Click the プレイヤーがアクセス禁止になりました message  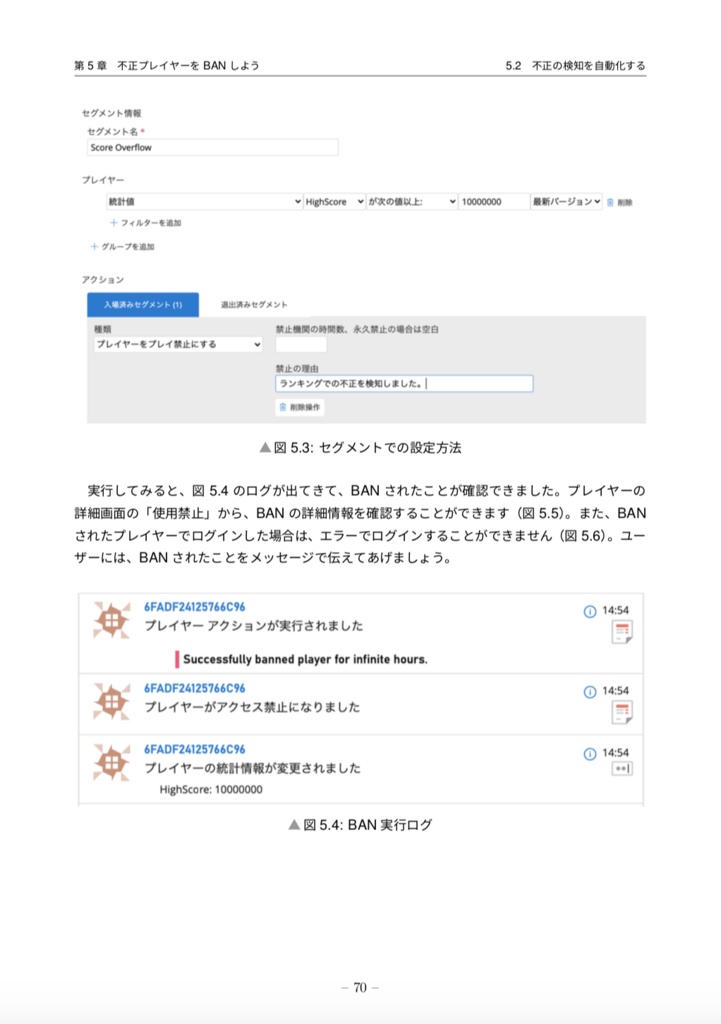pyautogui.click(x=252, y=707)
